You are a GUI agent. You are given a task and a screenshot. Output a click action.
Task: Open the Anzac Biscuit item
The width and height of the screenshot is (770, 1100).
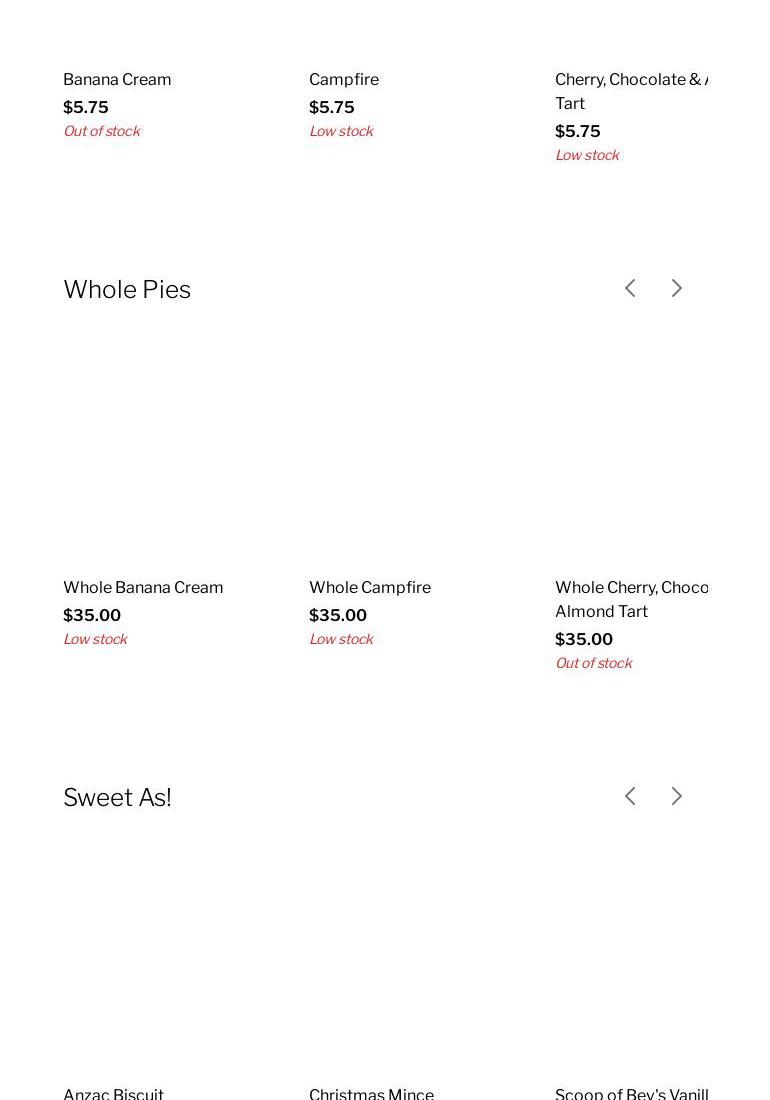point(113,1093)
